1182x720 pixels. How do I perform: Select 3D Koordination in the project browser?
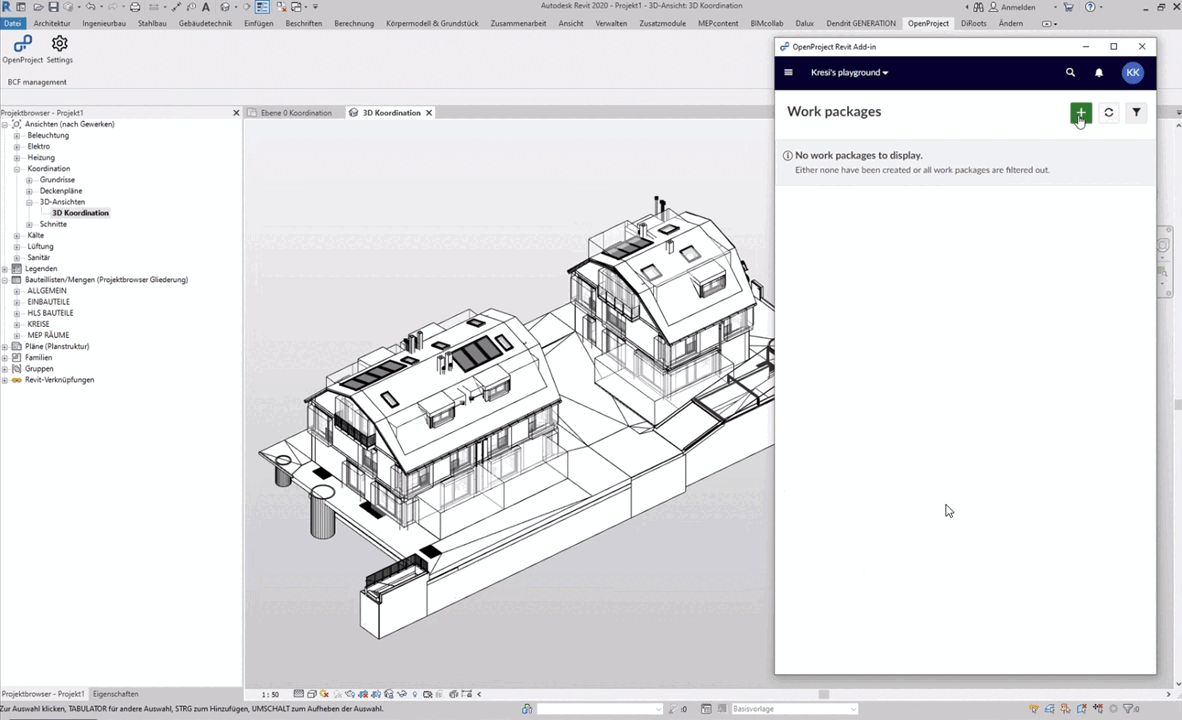point(80,212)
